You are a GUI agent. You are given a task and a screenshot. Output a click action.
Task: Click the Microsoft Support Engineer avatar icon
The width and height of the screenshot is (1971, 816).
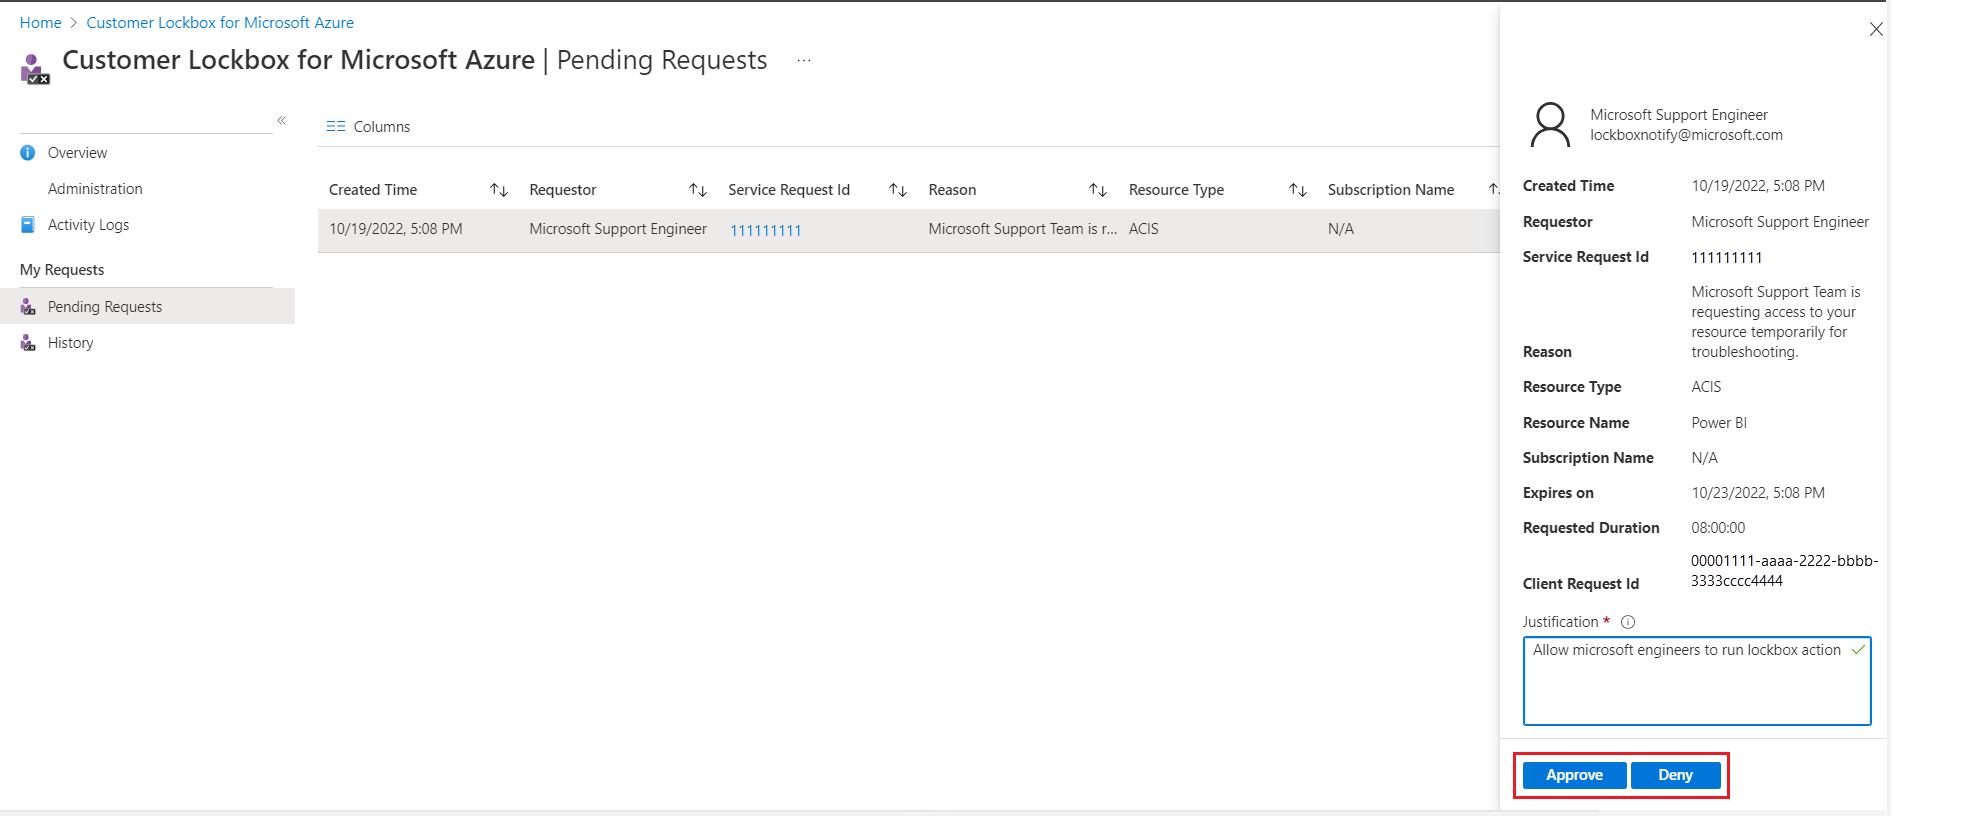(1550, 125)
